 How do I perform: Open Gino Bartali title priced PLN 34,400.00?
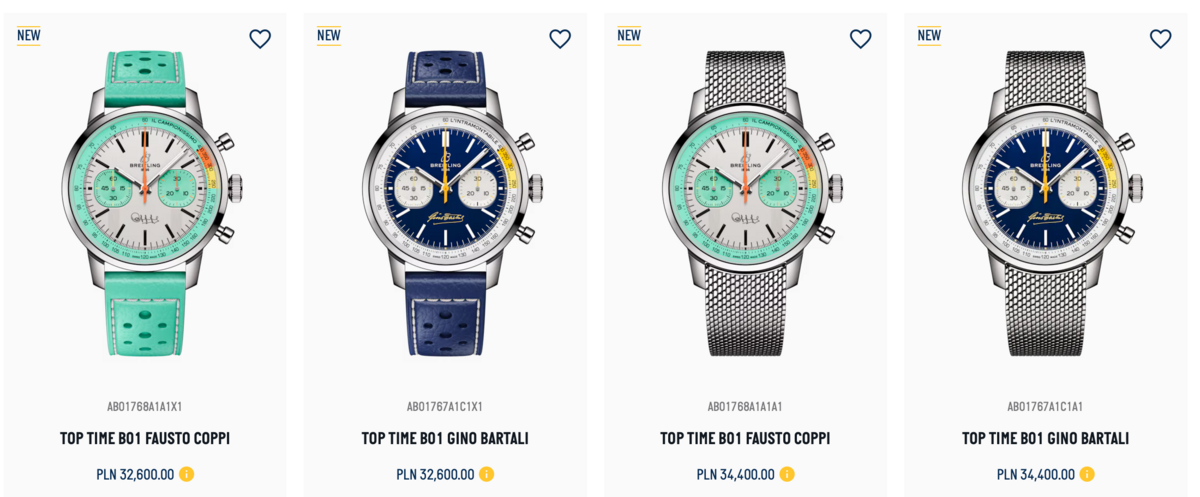[x=1045, y=439]
